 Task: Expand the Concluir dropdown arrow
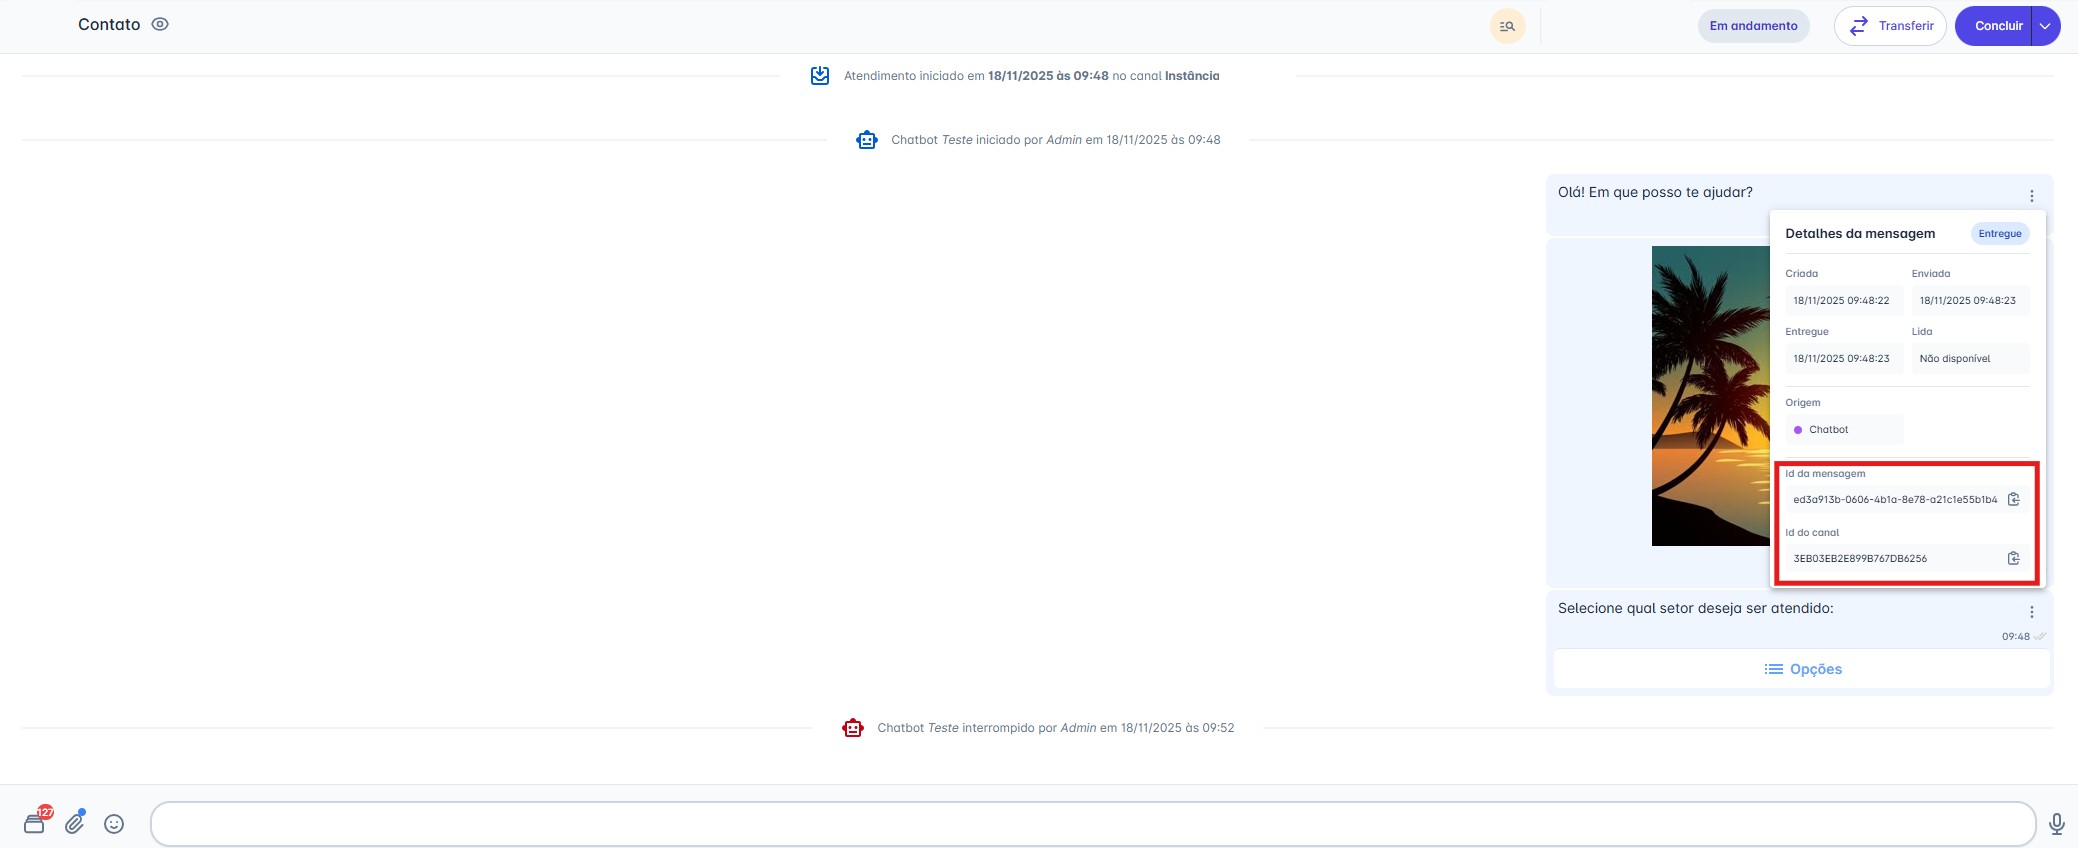coord(2046,26)
